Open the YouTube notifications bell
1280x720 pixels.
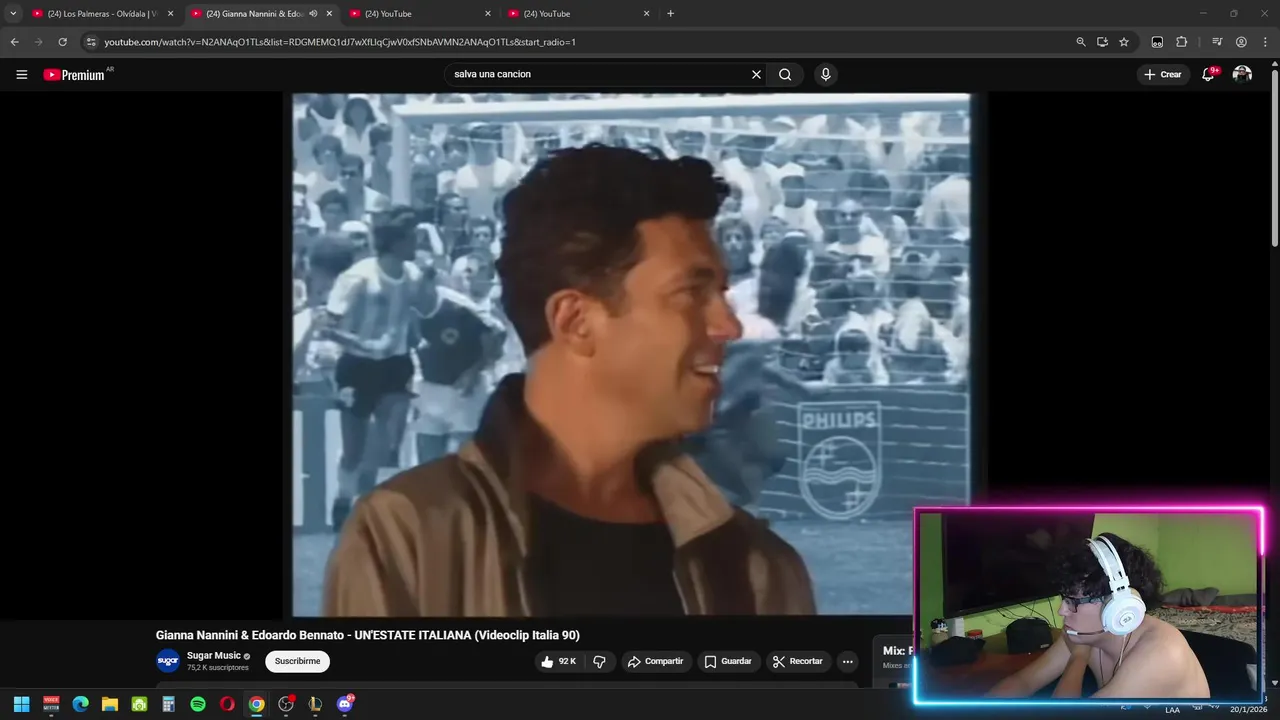click(1208, 74)
